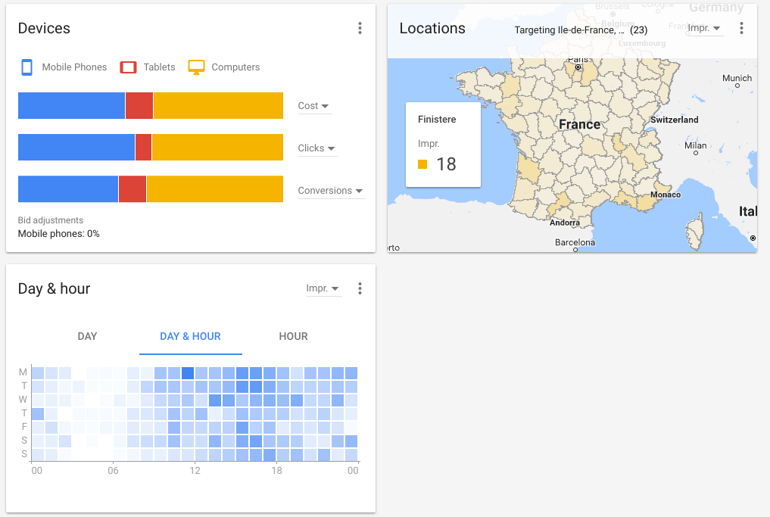Screen dimensions: 770x517
Task: Click the Mobile Phones legend icon
Action: pyautogui.click(x=27, y=67)
